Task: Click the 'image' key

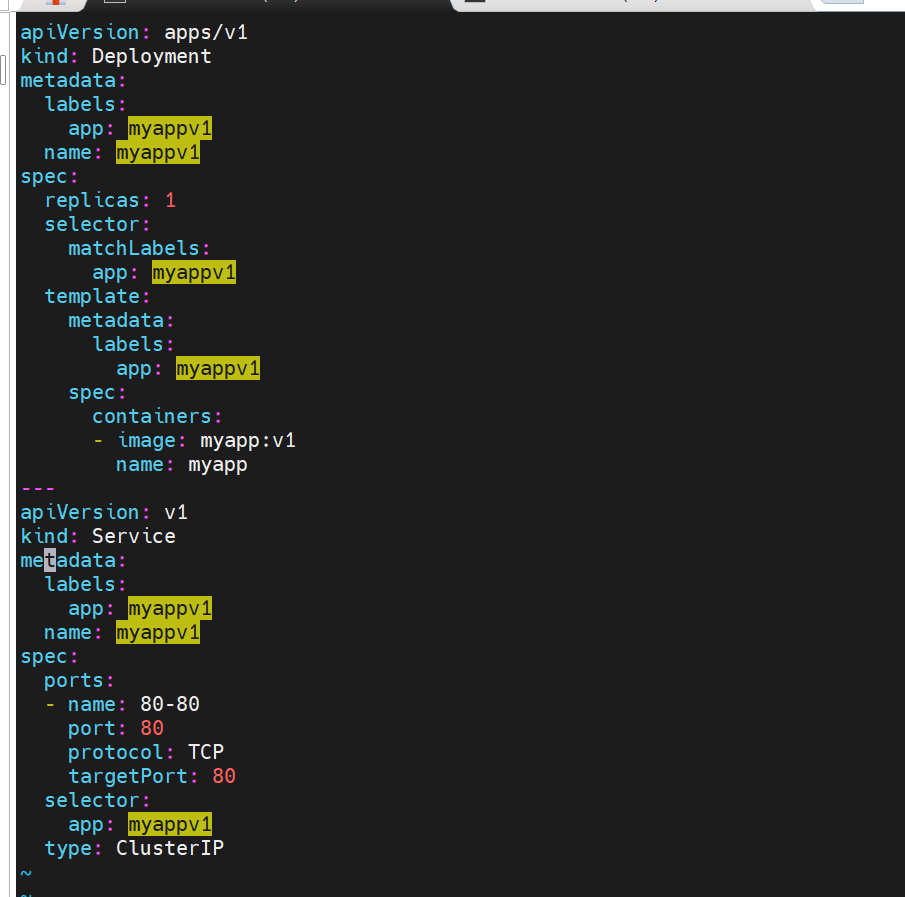Action: [x=146, y=441]
